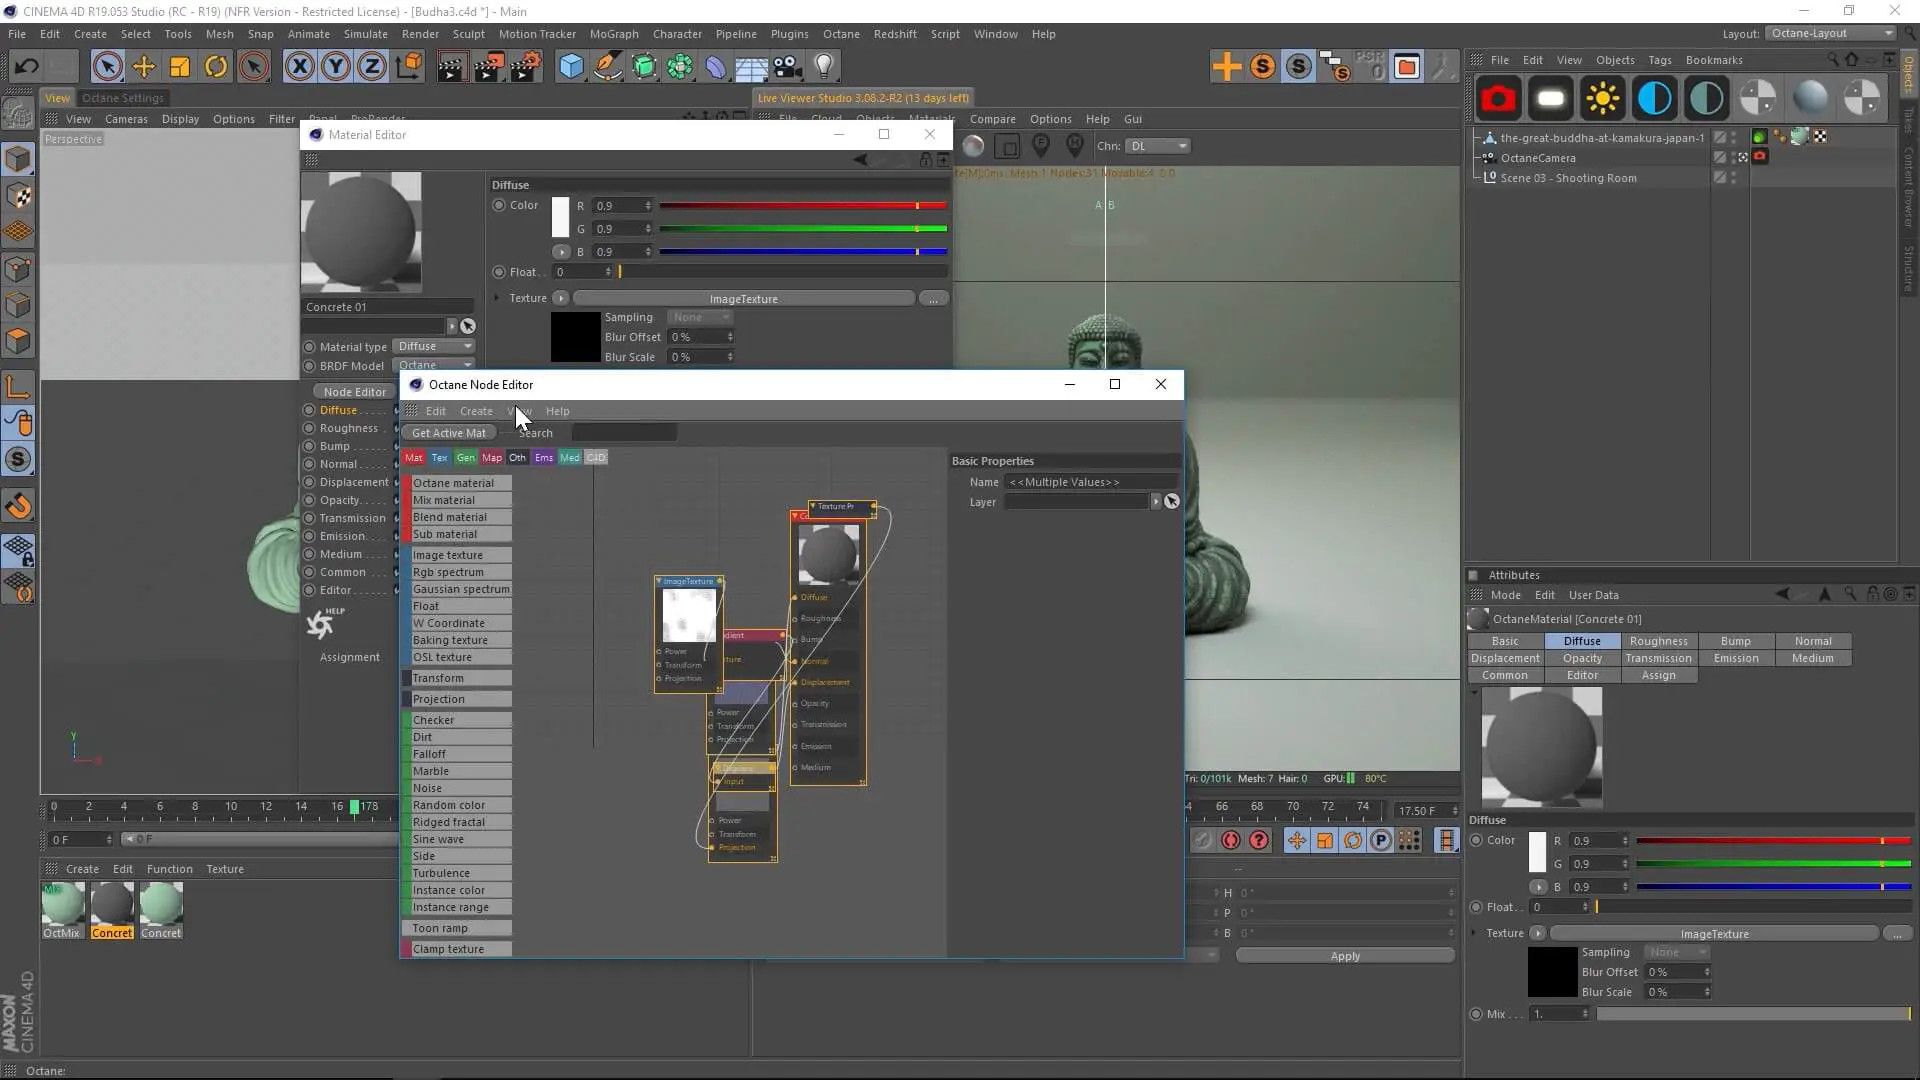Click Make Editable tool in left sidebar
Image resolution: width=1920 pixels, height=1080 pixels.
coord(18,158)
